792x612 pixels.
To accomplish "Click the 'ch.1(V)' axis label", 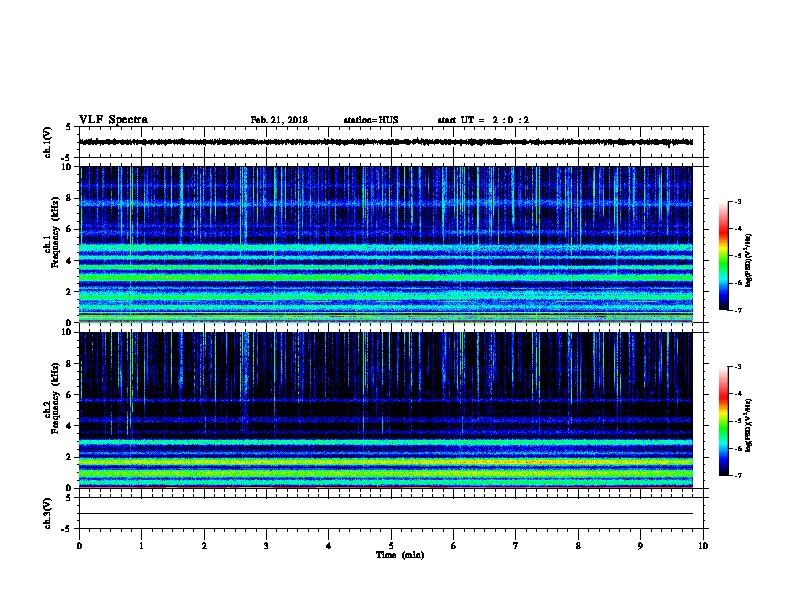I will pyautogui.click(x=47, y=142).
